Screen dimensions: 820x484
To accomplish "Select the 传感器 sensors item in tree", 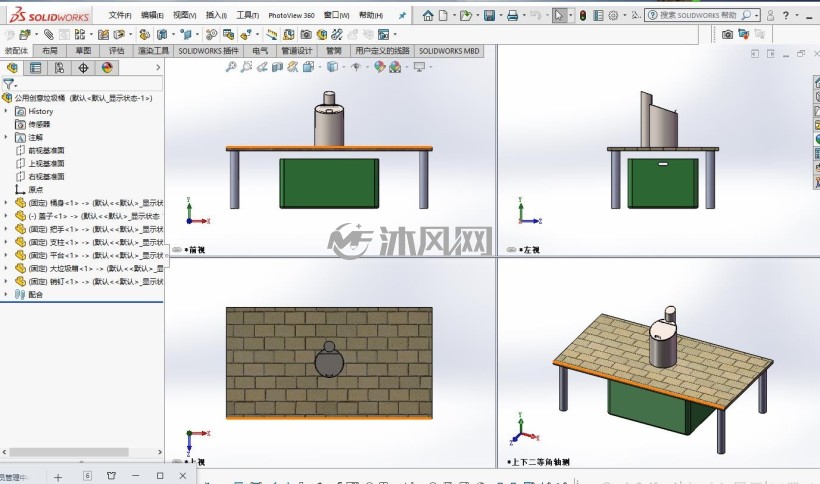I will (x=39, y=124).
